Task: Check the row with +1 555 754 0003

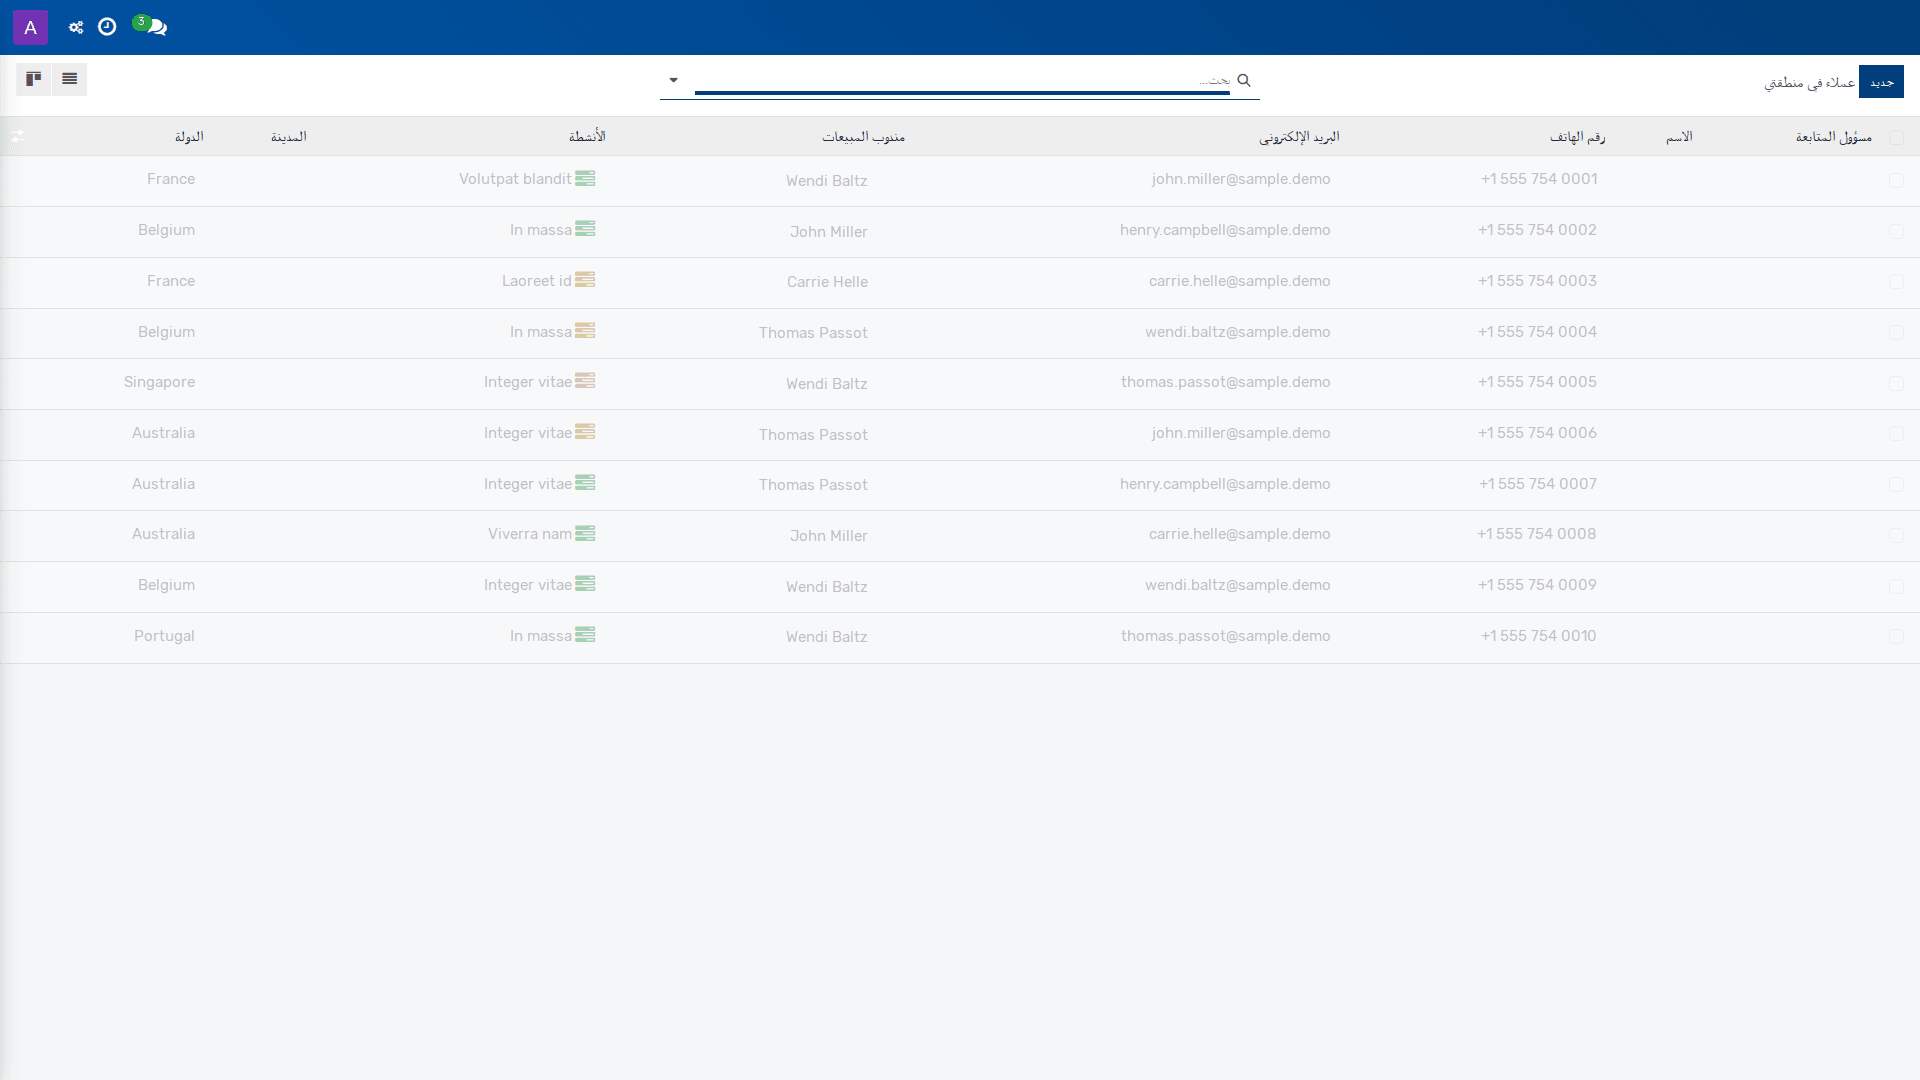Action: pyautogui.click(x=1896, y=282)
